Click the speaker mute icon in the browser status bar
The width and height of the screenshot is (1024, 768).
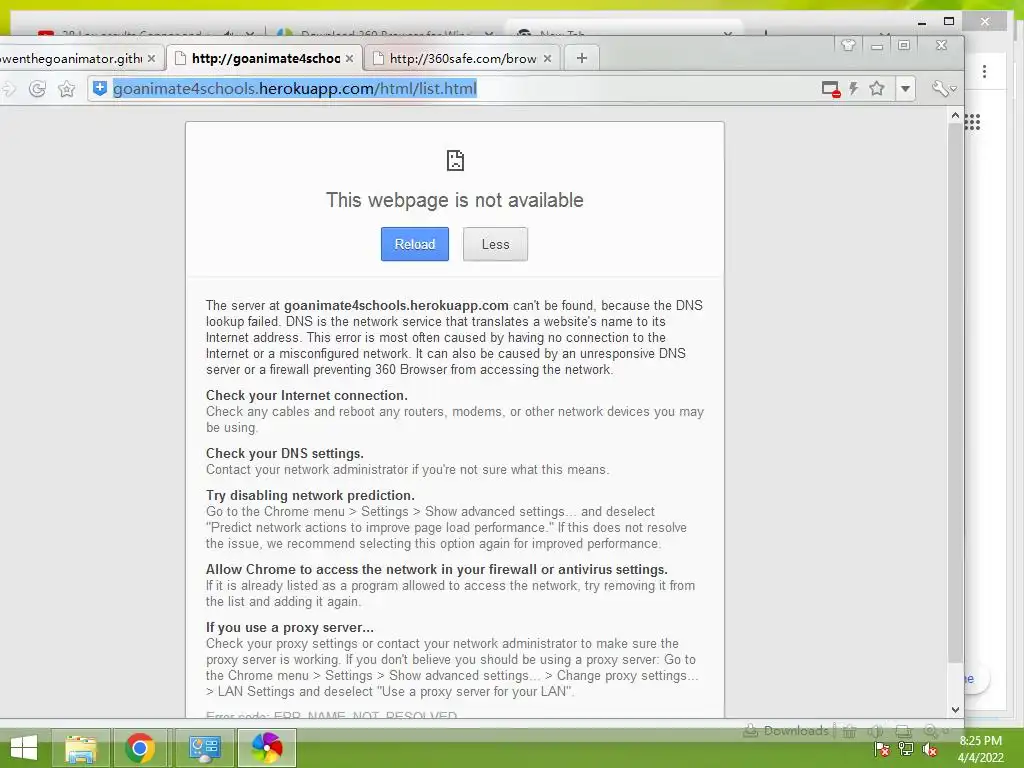[875, 731]
